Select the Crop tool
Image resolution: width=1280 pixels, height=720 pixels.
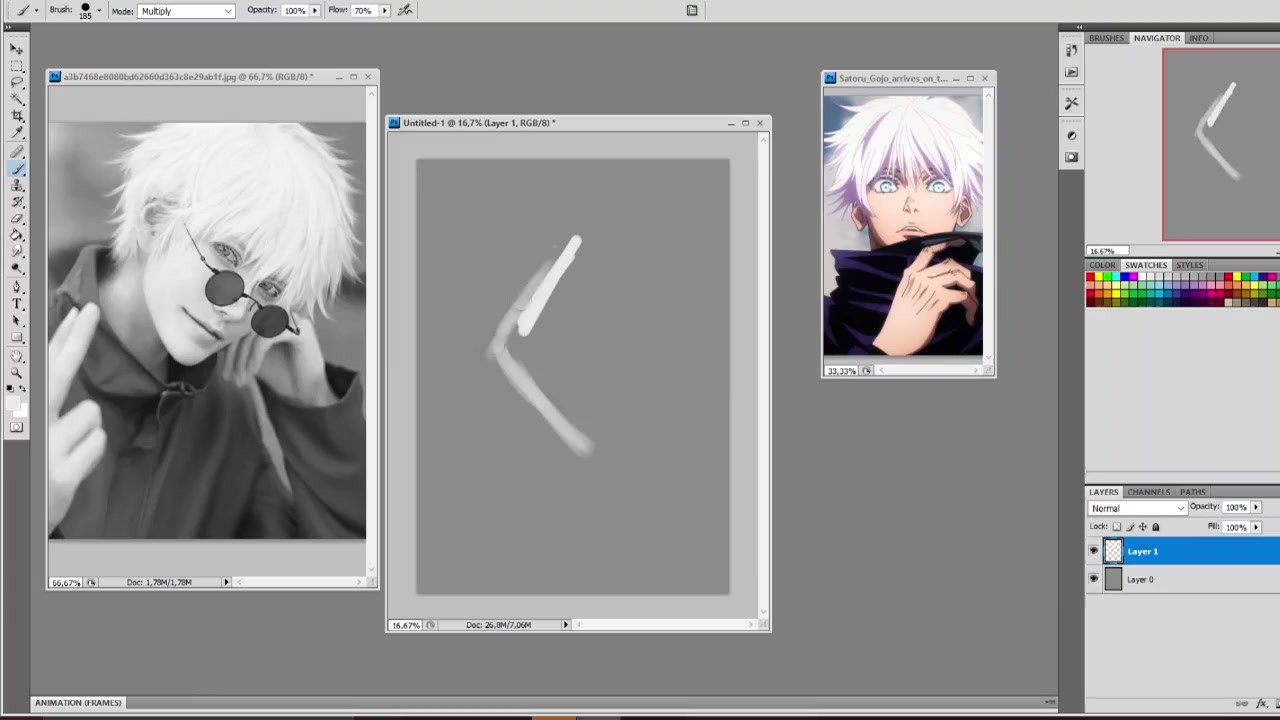click(17, 116)
